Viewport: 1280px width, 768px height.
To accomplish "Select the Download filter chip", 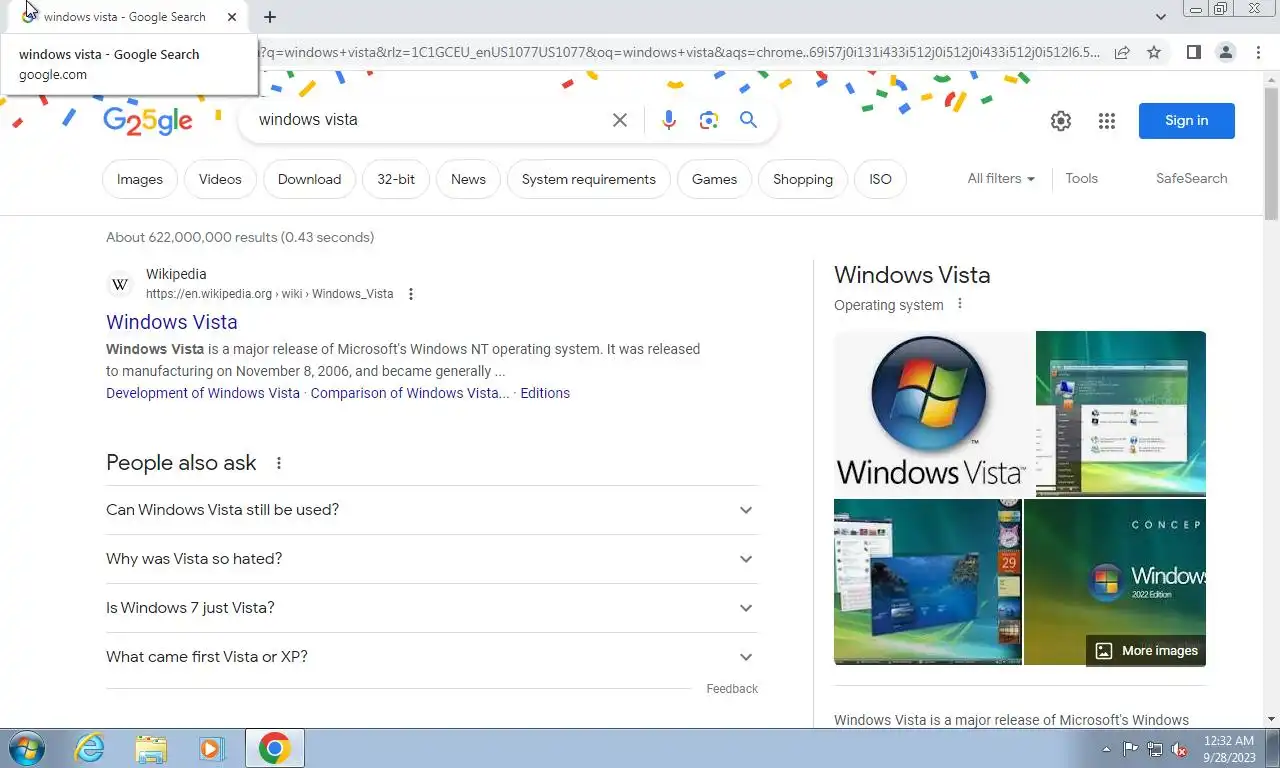I will [x=309, y=179].
